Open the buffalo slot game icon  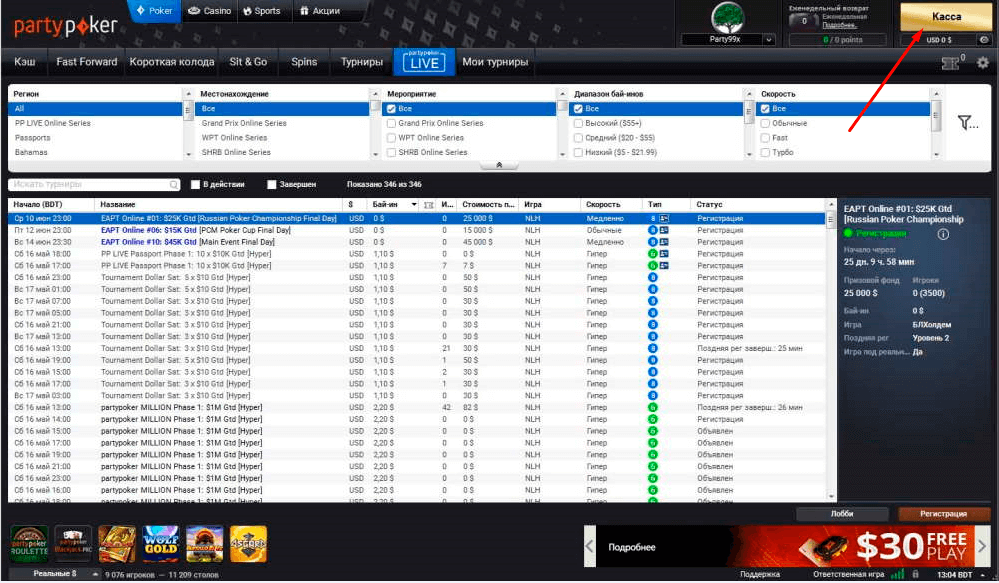pos(205,543)
